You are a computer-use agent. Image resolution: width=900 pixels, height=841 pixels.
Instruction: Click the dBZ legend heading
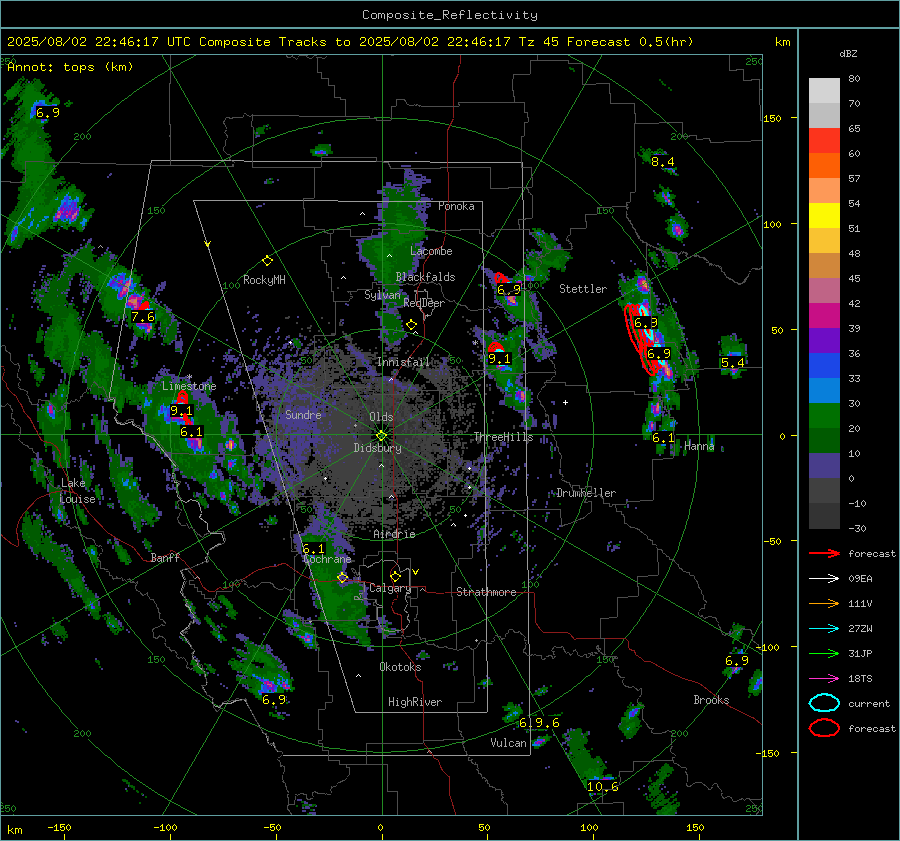[x=848, y=54]
